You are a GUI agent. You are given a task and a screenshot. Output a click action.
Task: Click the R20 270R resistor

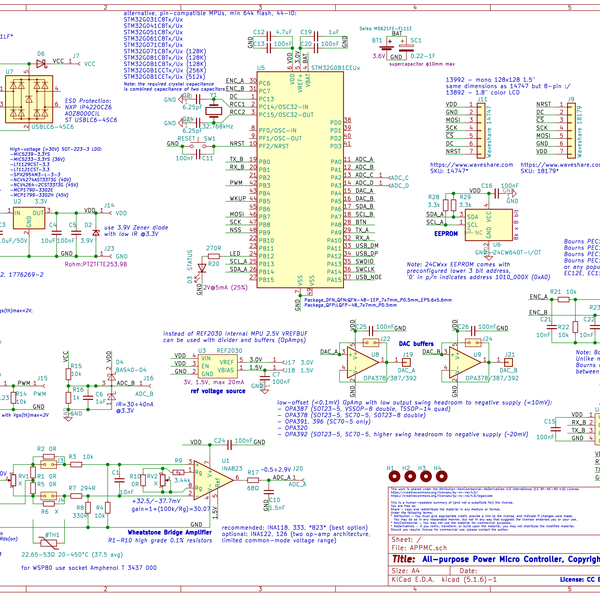214,256
